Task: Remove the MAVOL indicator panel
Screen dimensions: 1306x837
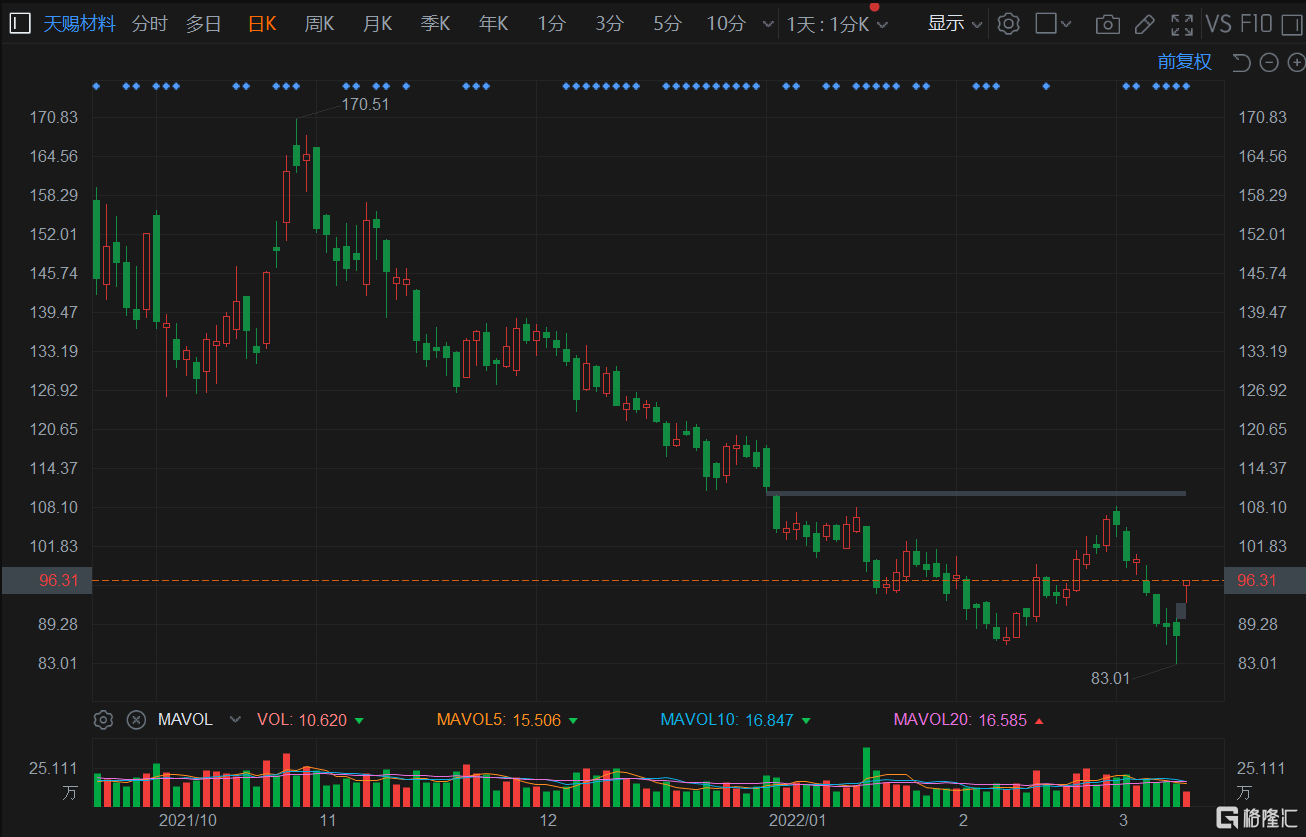Action: tap(136, 720)
